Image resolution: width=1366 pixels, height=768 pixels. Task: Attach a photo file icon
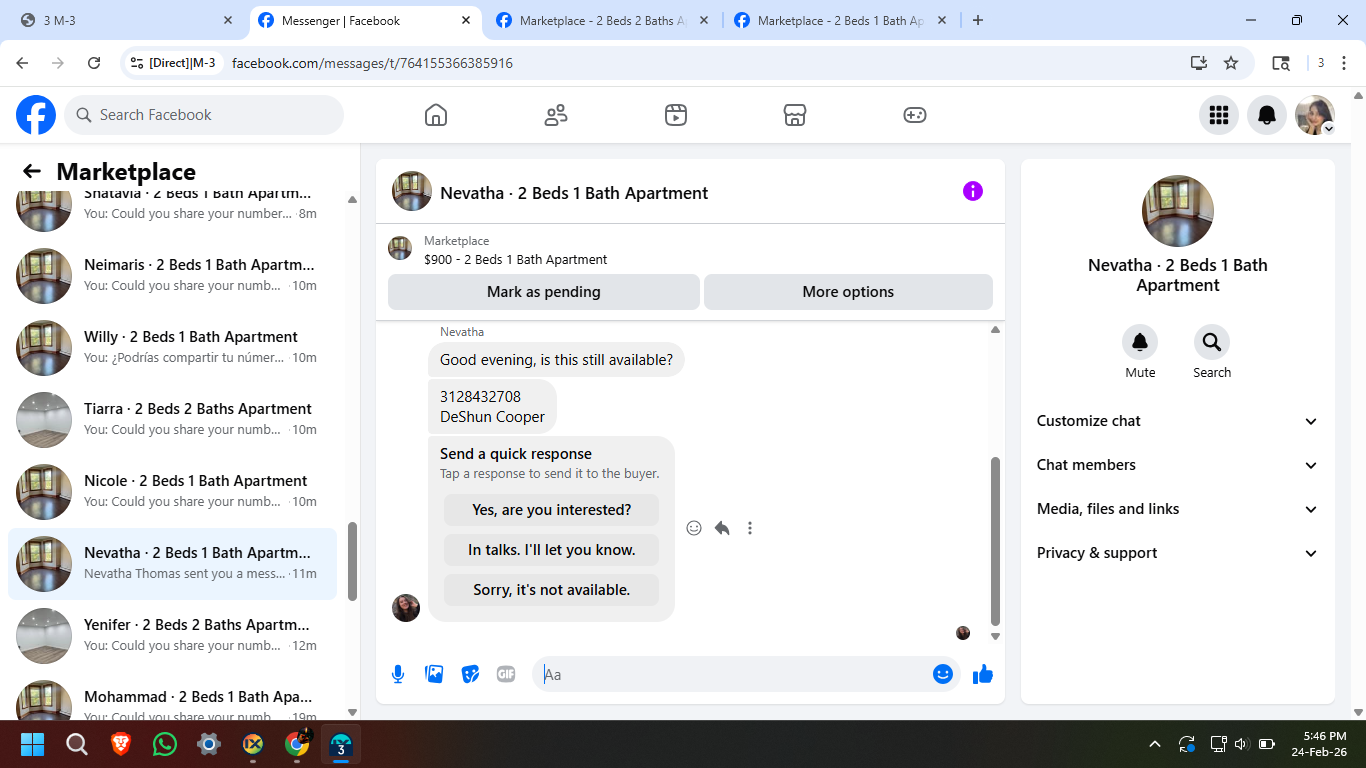[434, 674]
